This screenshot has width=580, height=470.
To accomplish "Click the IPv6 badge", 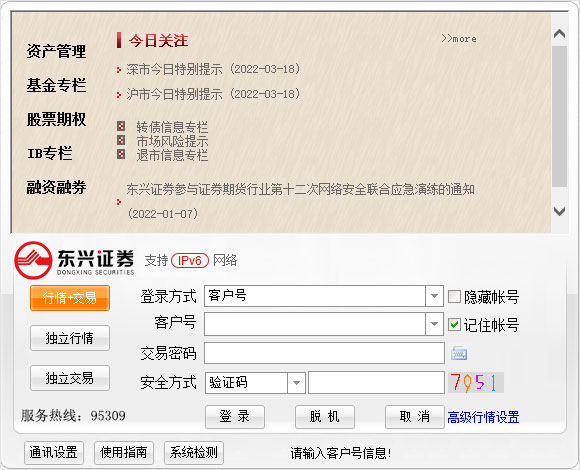I will pyautogui.click(x=190, y=261).
